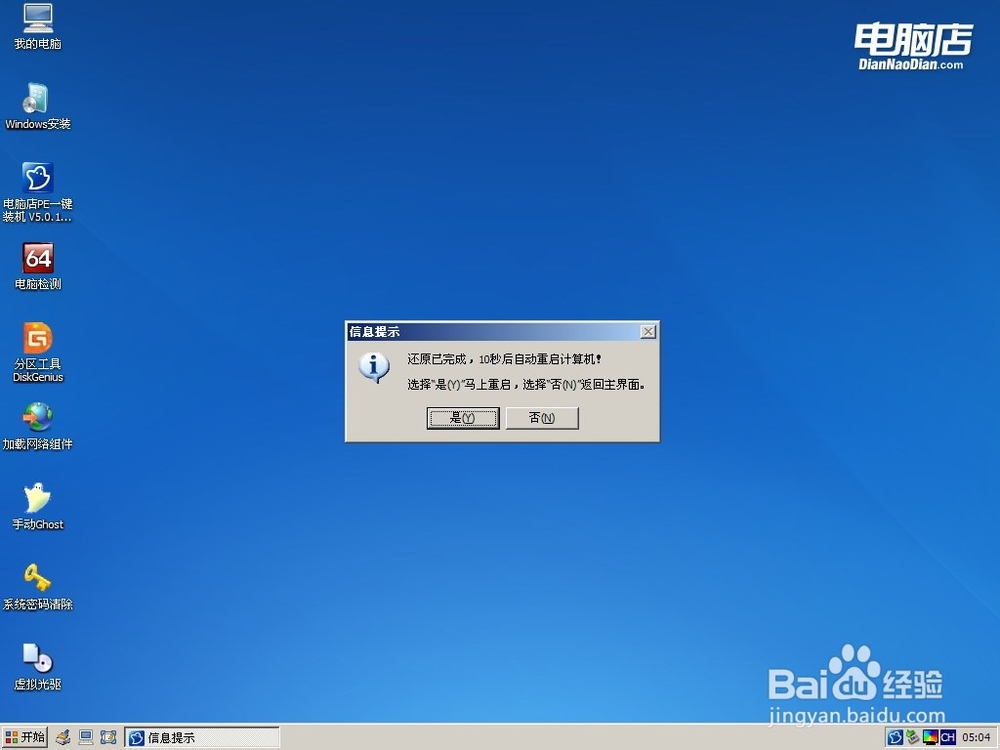
Task: Click the drive tool quick launch icon
Action: click(x=63, y=737)
